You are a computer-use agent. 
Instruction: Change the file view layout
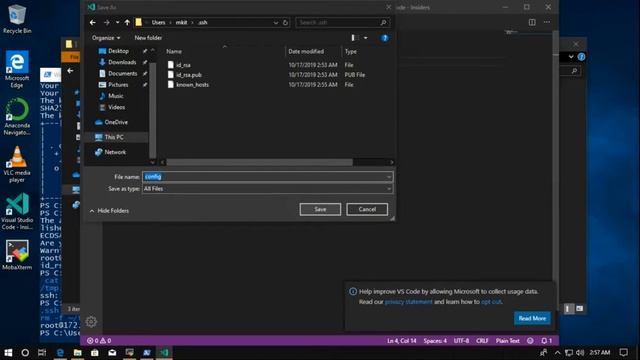point(355,38)
